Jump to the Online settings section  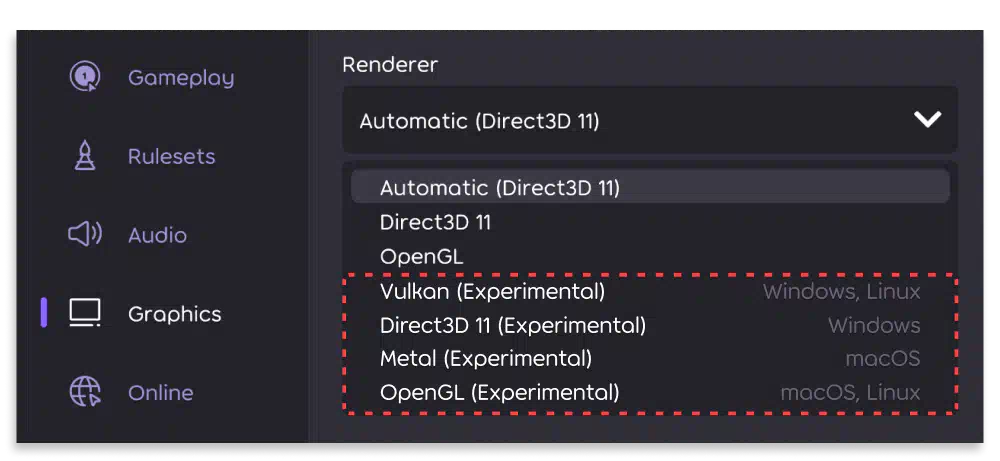click(x=161, y=393)
